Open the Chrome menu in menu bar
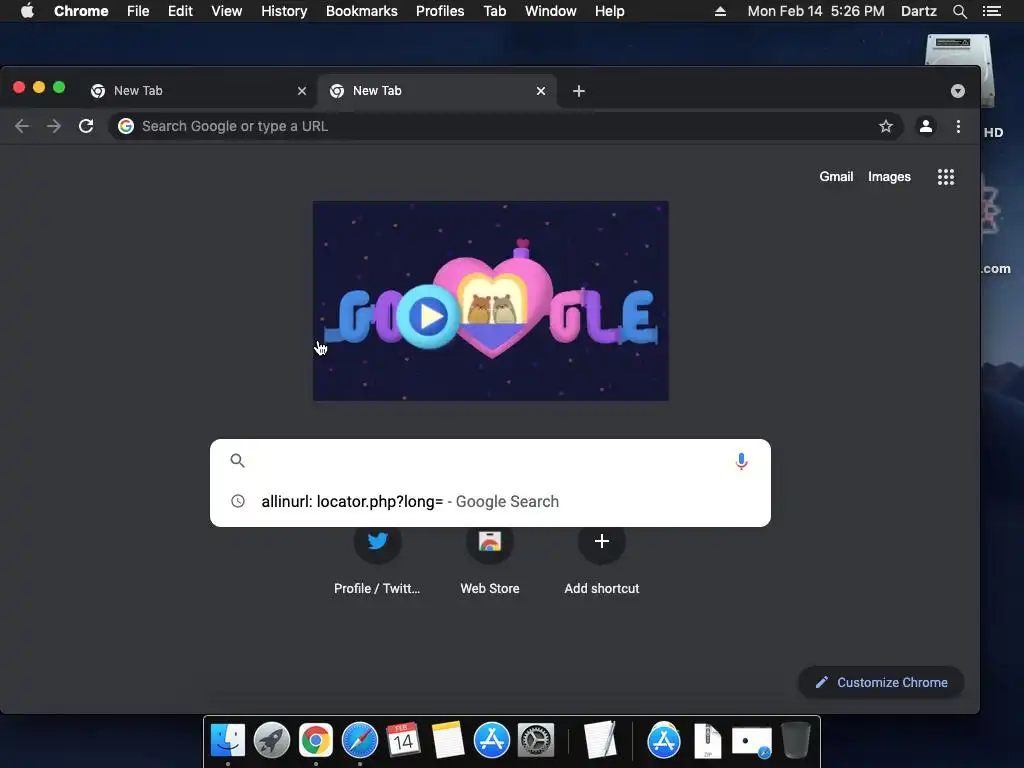The width and height of the screenshot is (1024, 768). [x=81, y=11]
